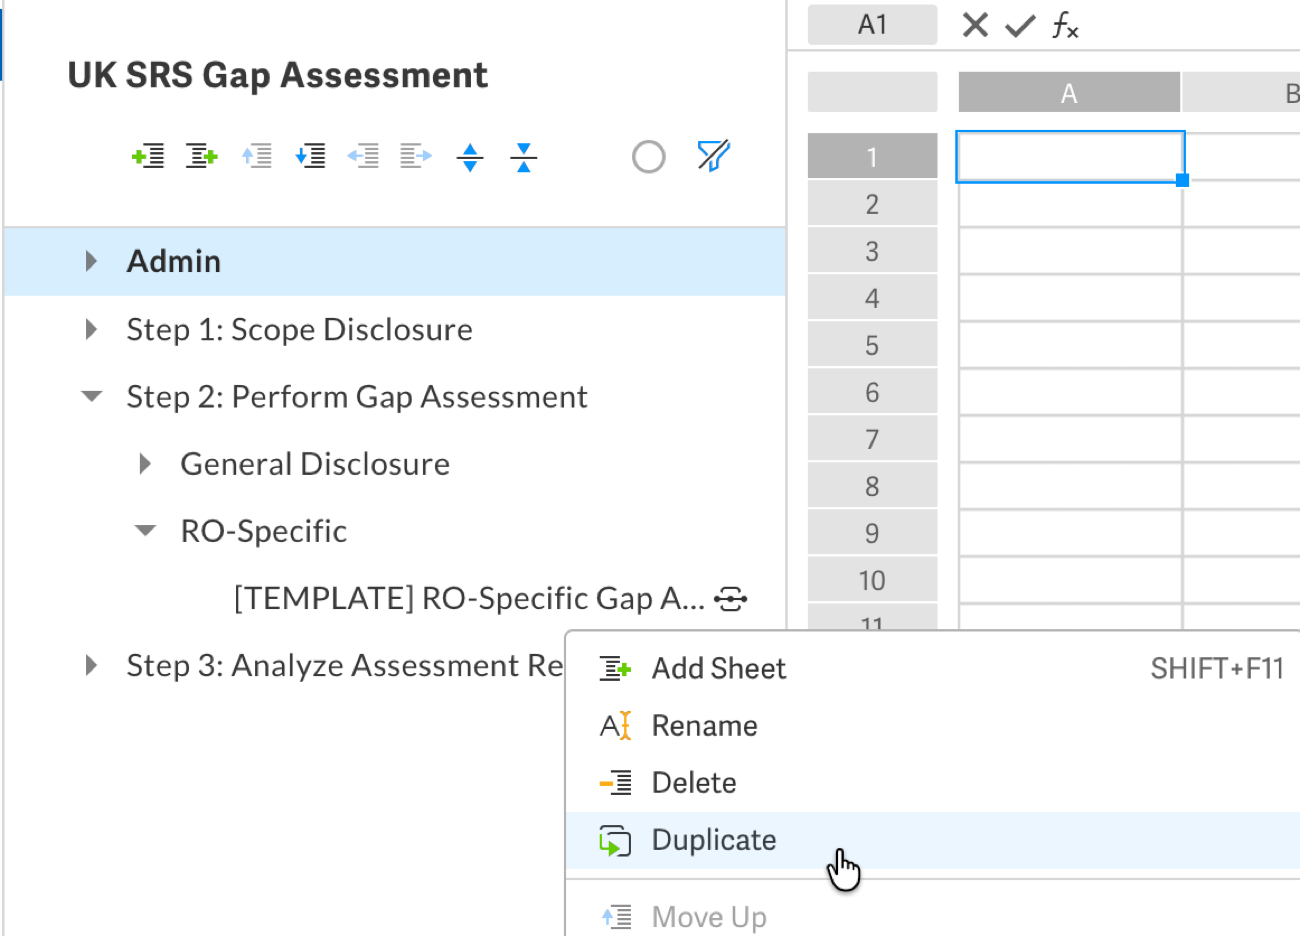Image resolution: width=1300 pixels, height=936 pixels.
Task: Select row 8 header
Action: tap(872, 486)
